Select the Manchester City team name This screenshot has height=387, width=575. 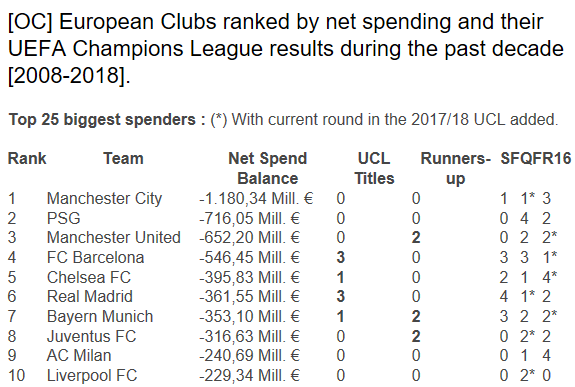105,199
